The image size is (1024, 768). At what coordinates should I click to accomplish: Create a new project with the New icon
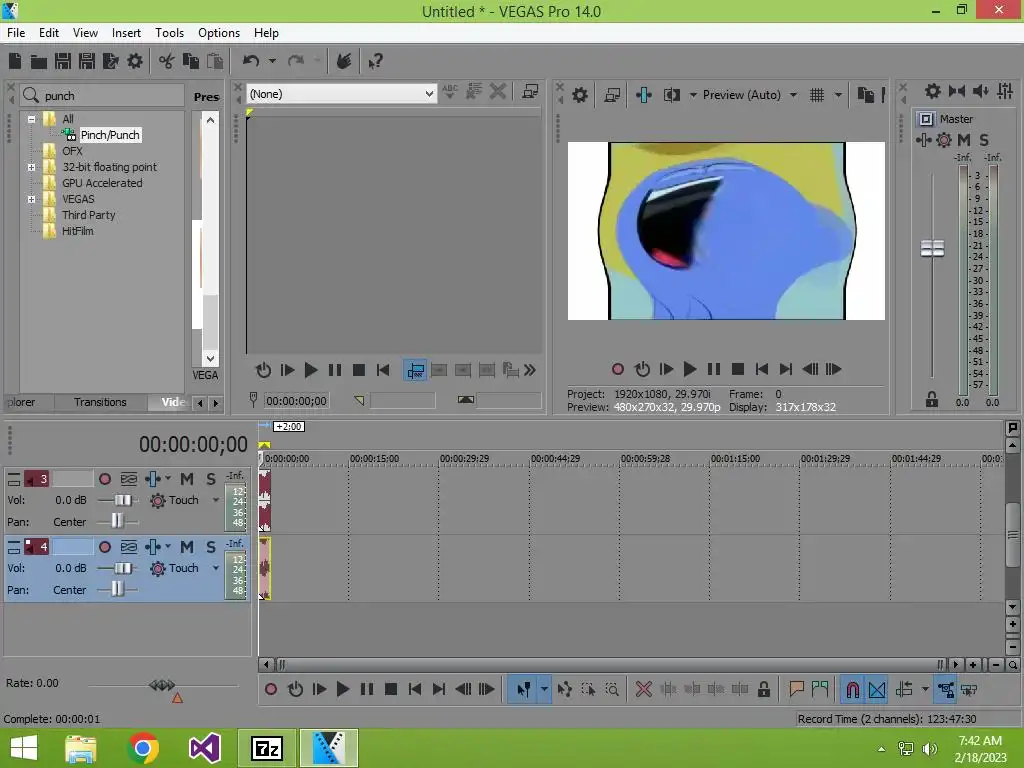coord(14,61)
